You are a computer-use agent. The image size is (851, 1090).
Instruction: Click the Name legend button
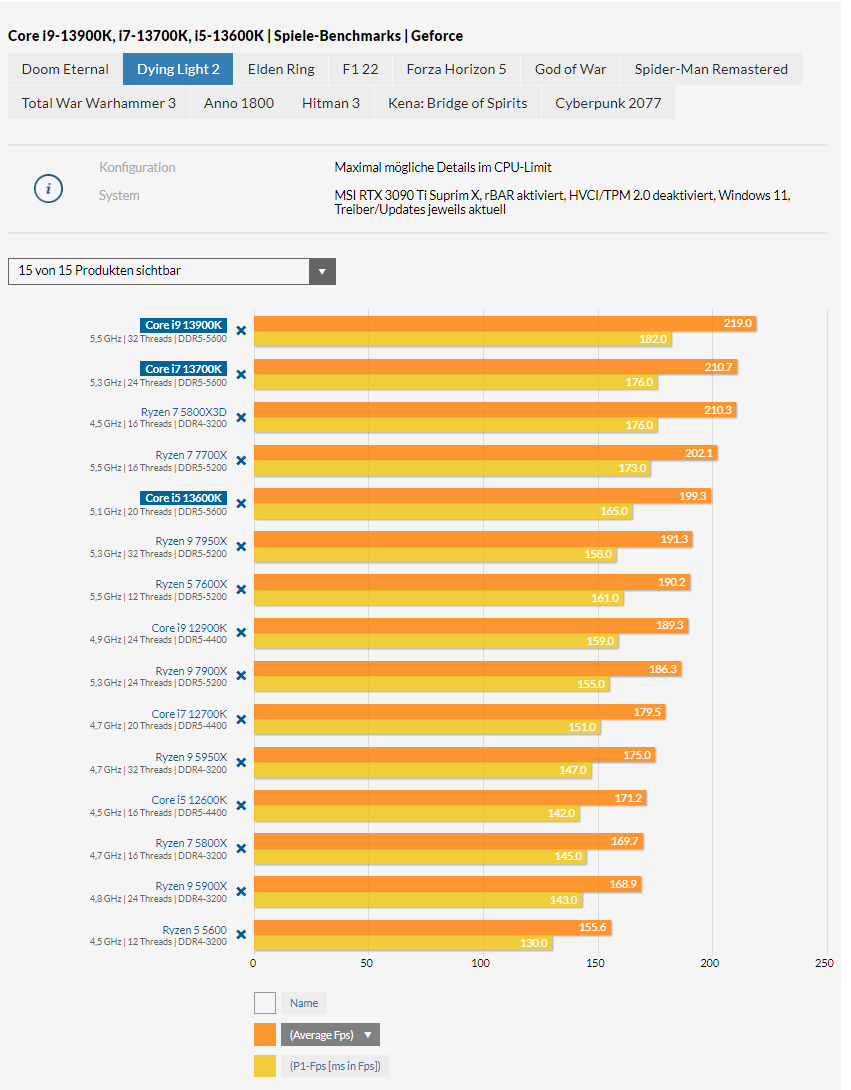304,1003
